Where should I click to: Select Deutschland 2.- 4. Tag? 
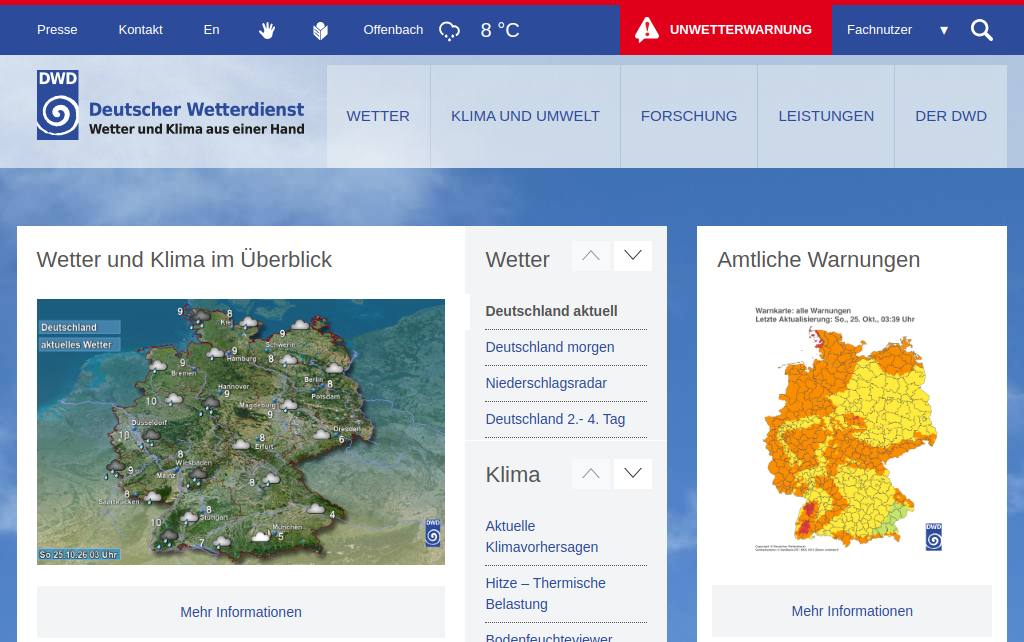tap(555, 419)
